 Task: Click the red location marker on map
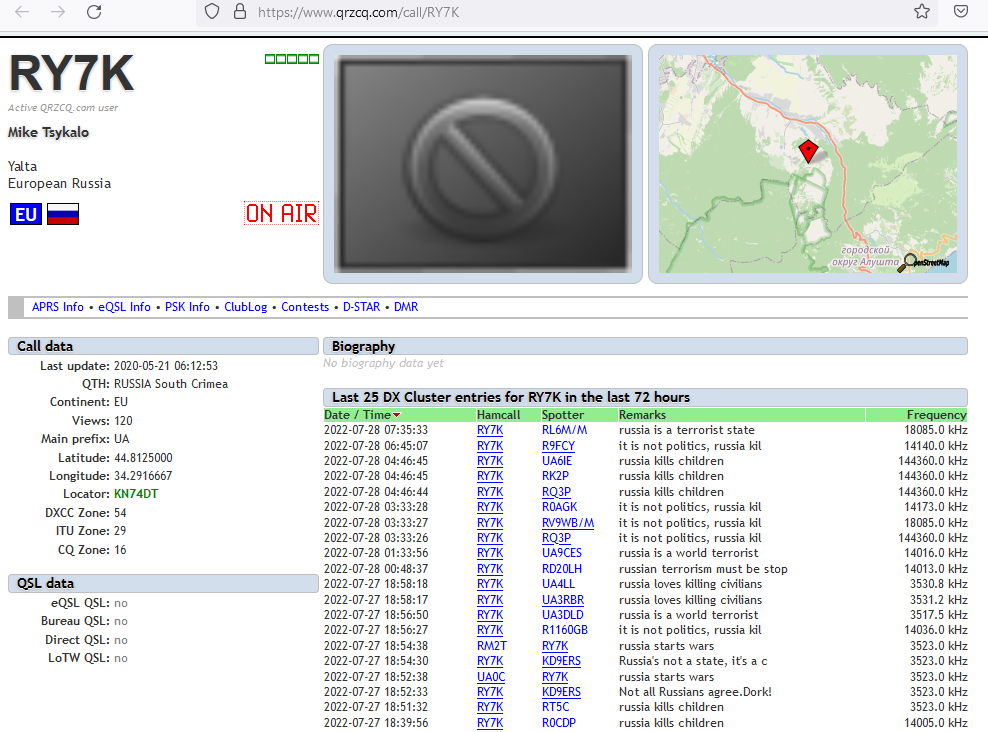[808, 152]
